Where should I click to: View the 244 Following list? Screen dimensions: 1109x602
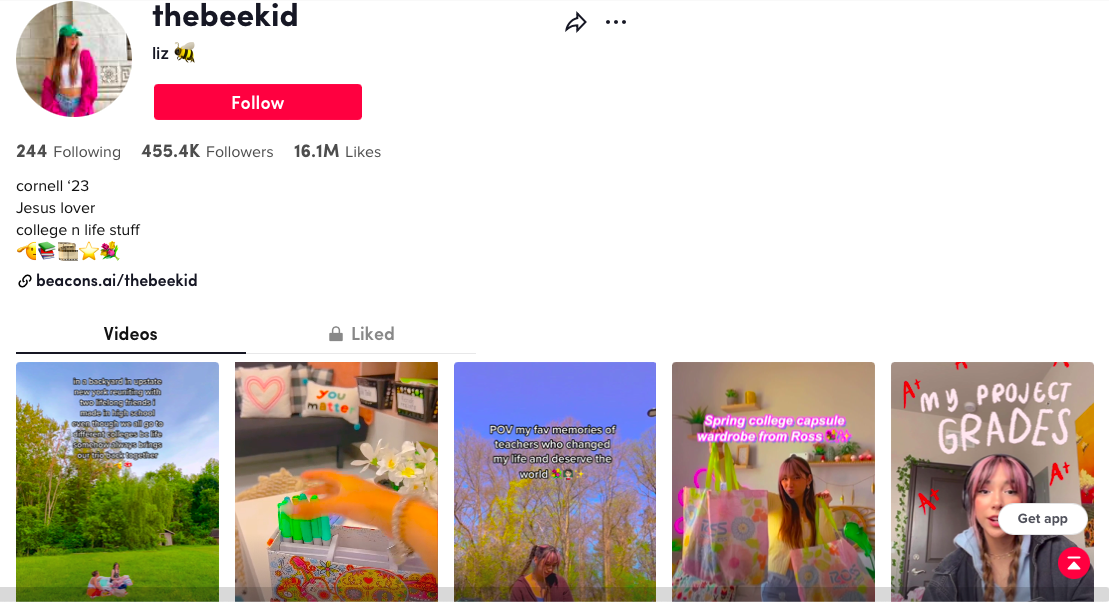69,151
